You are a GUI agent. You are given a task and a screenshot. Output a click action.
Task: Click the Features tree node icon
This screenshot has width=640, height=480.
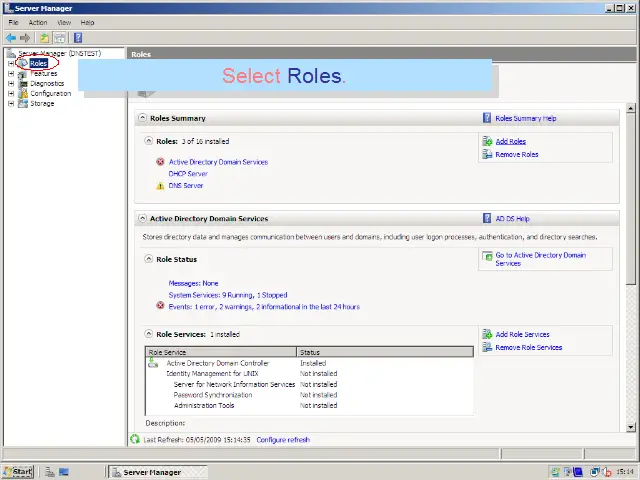point(23,74)
